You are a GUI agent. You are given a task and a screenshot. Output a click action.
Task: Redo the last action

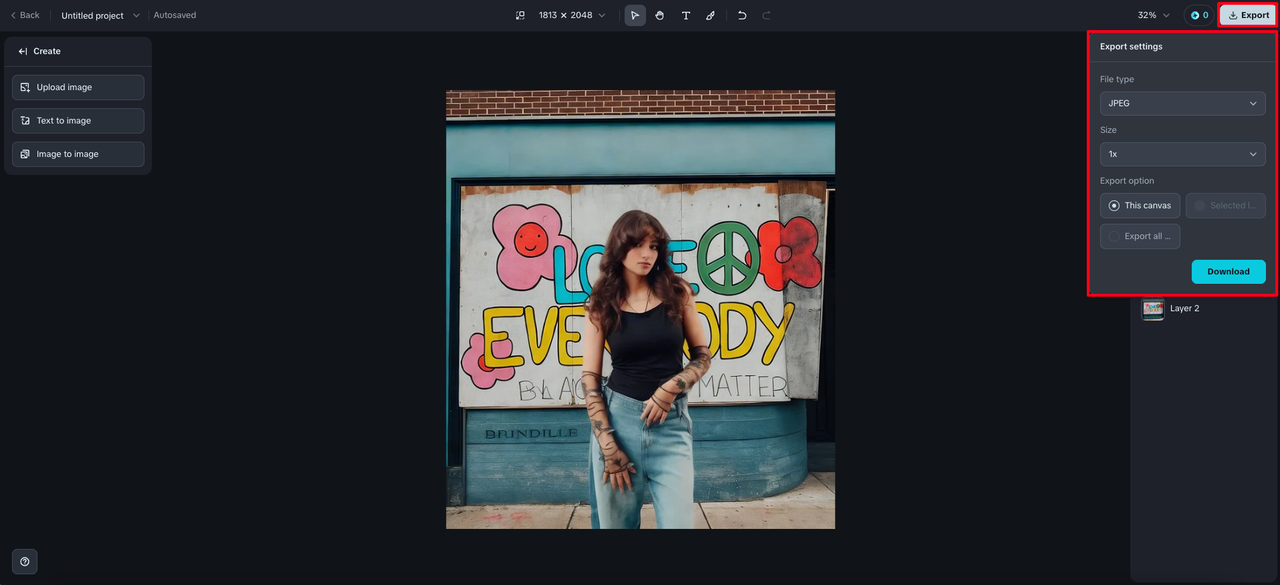tap(767, 15)
